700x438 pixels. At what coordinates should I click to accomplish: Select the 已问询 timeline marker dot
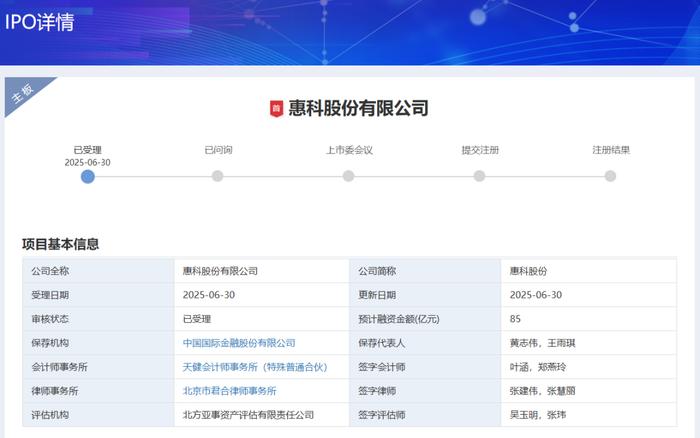(x=217, y=176)
